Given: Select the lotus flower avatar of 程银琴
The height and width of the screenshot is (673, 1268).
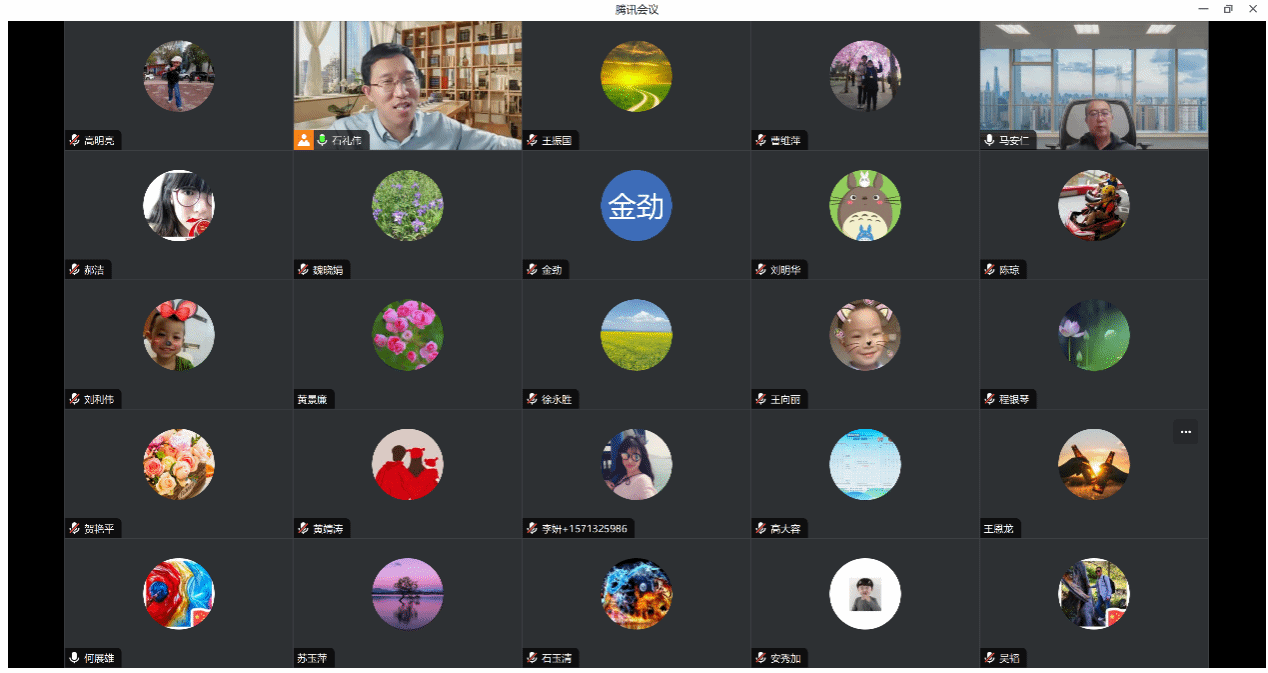Looking at the screenshot, I should (x=1094, y=335).
